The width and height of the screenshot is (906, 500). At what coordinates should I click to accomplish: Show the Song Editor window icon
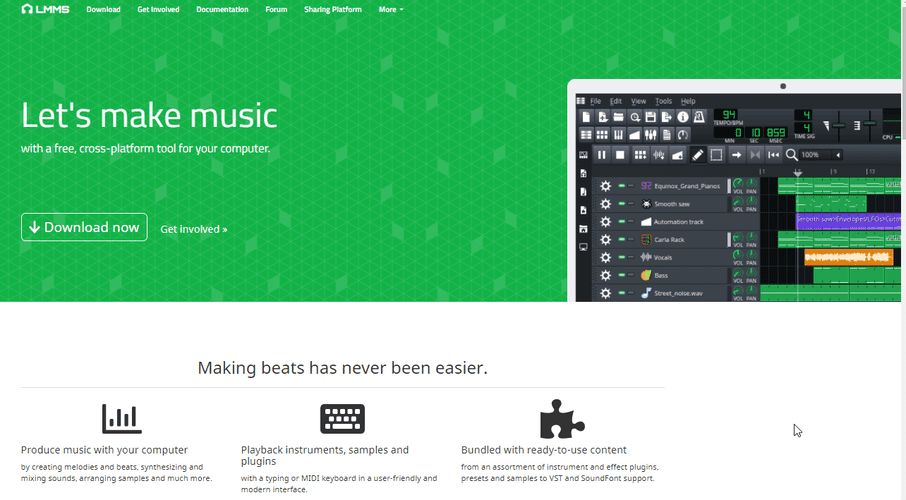[586, 135]
